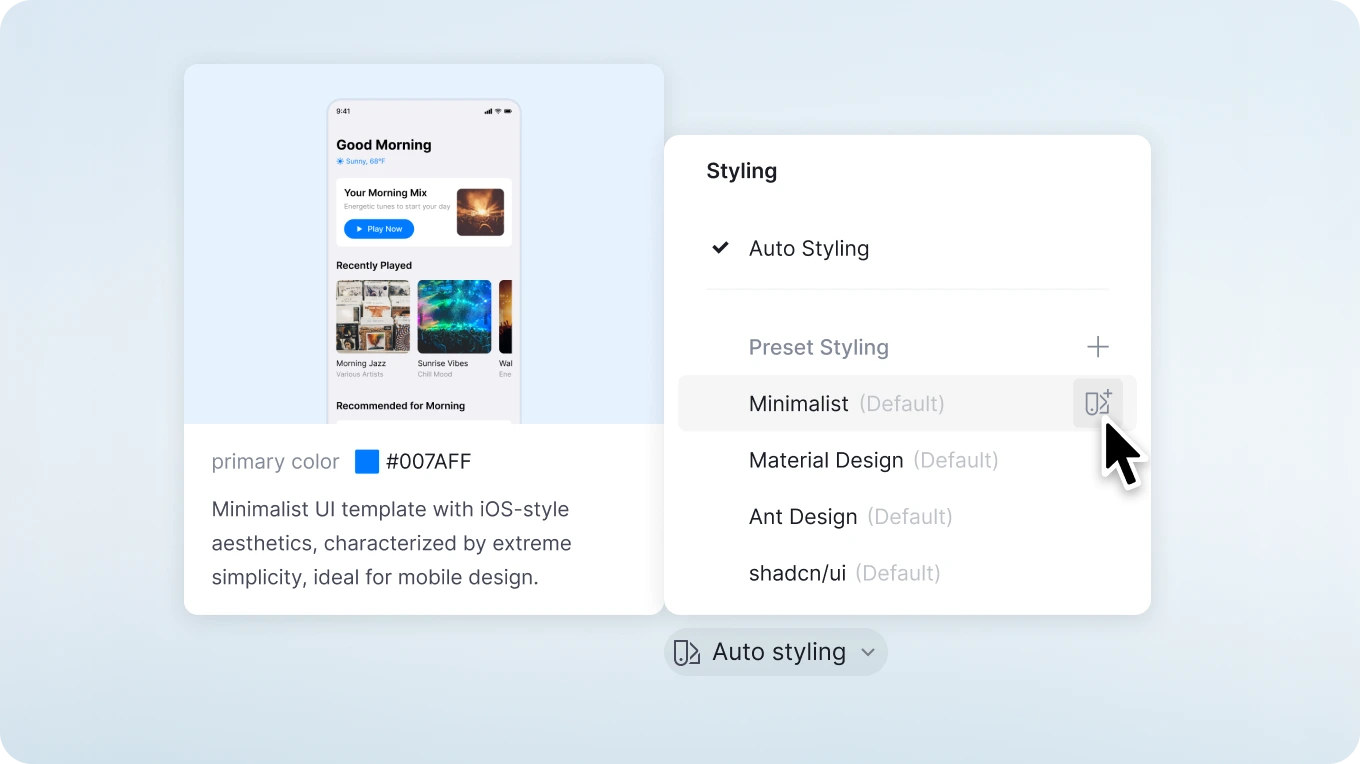Image resolution: width=1360 pixels, height=764 pixels.
Task: Click the cellular signal icon in phone preview
Action: [x=488, y=111]
